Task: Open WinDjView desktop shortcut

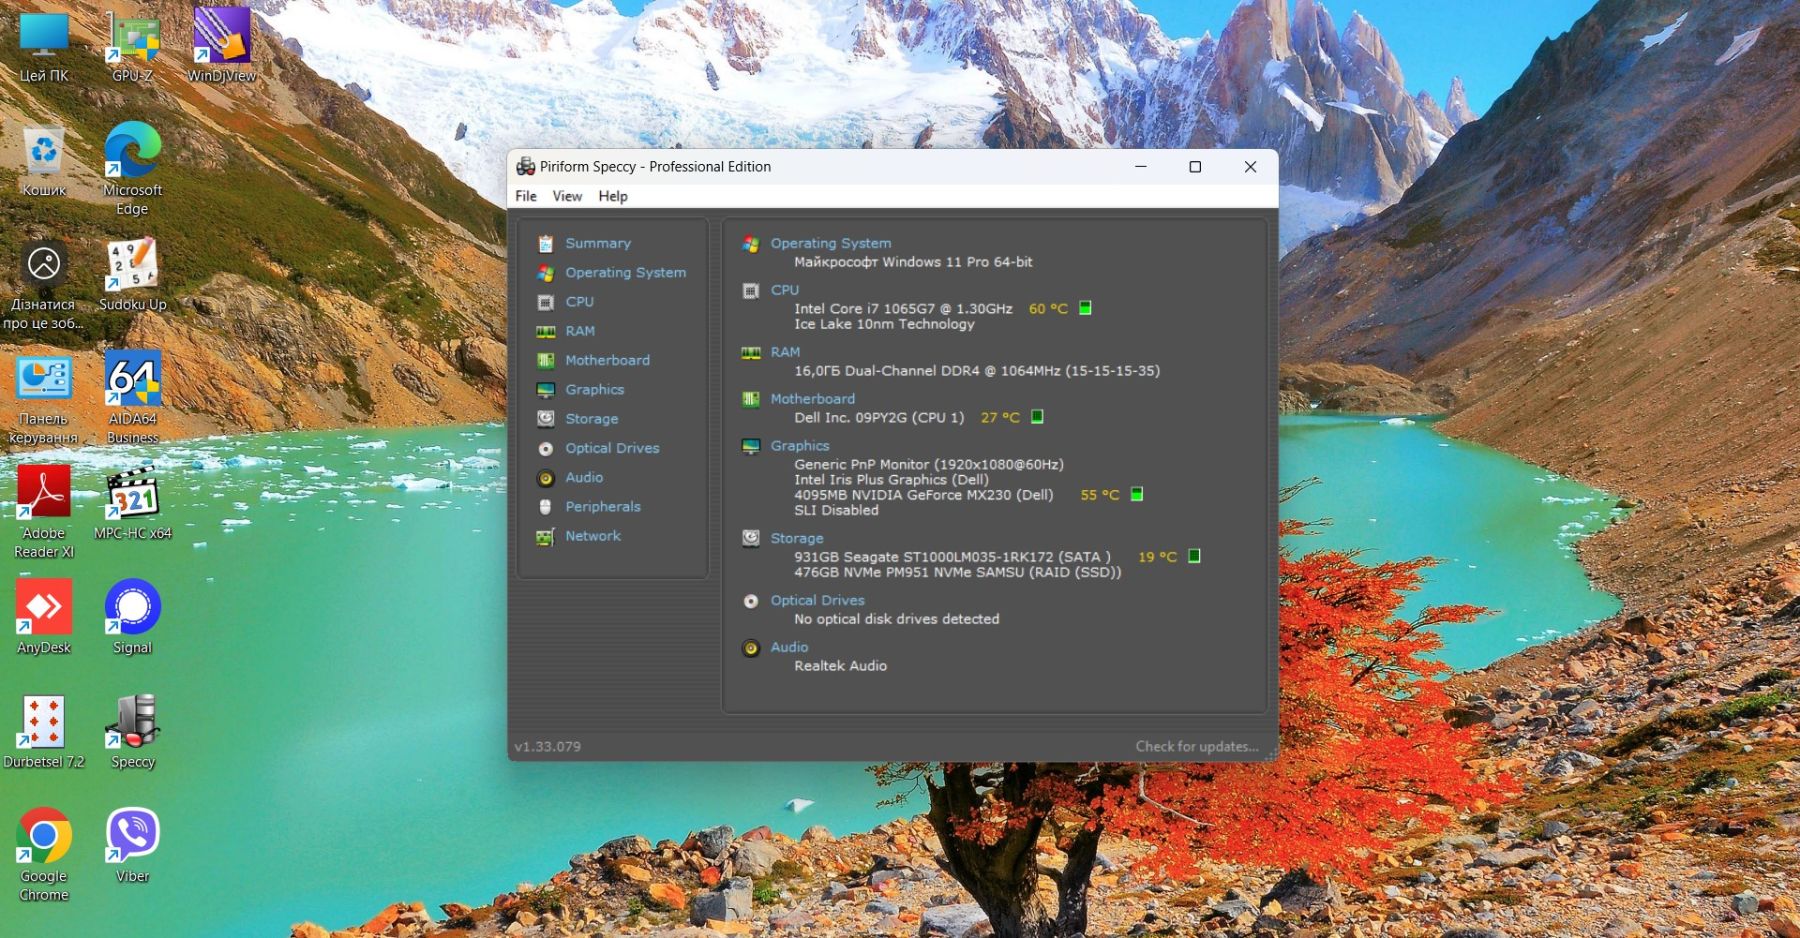Action: (221, 46)
